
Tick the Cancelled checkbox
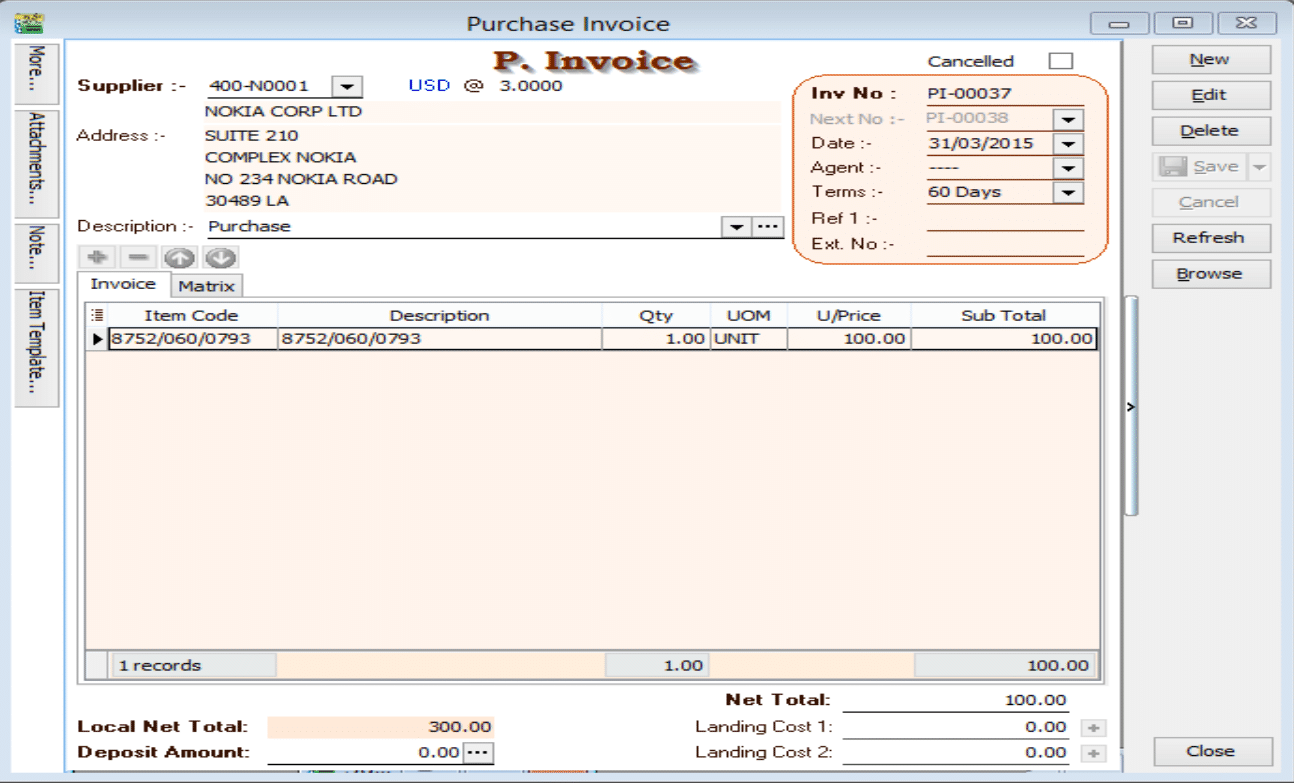[1060, 61]
